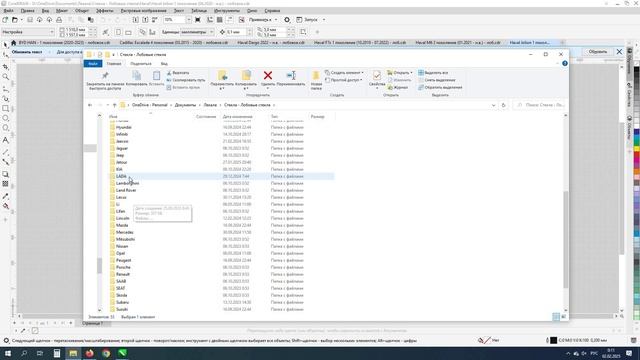Open CorelDRAW zoom level dropdown
Viewport: 640px width, 360px height.
point(188,20)
